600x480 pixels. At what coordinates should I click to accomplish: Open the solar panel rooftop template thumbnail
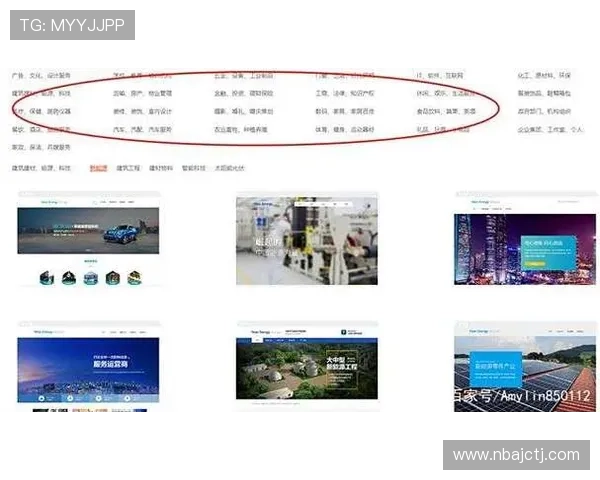(525, 367)
